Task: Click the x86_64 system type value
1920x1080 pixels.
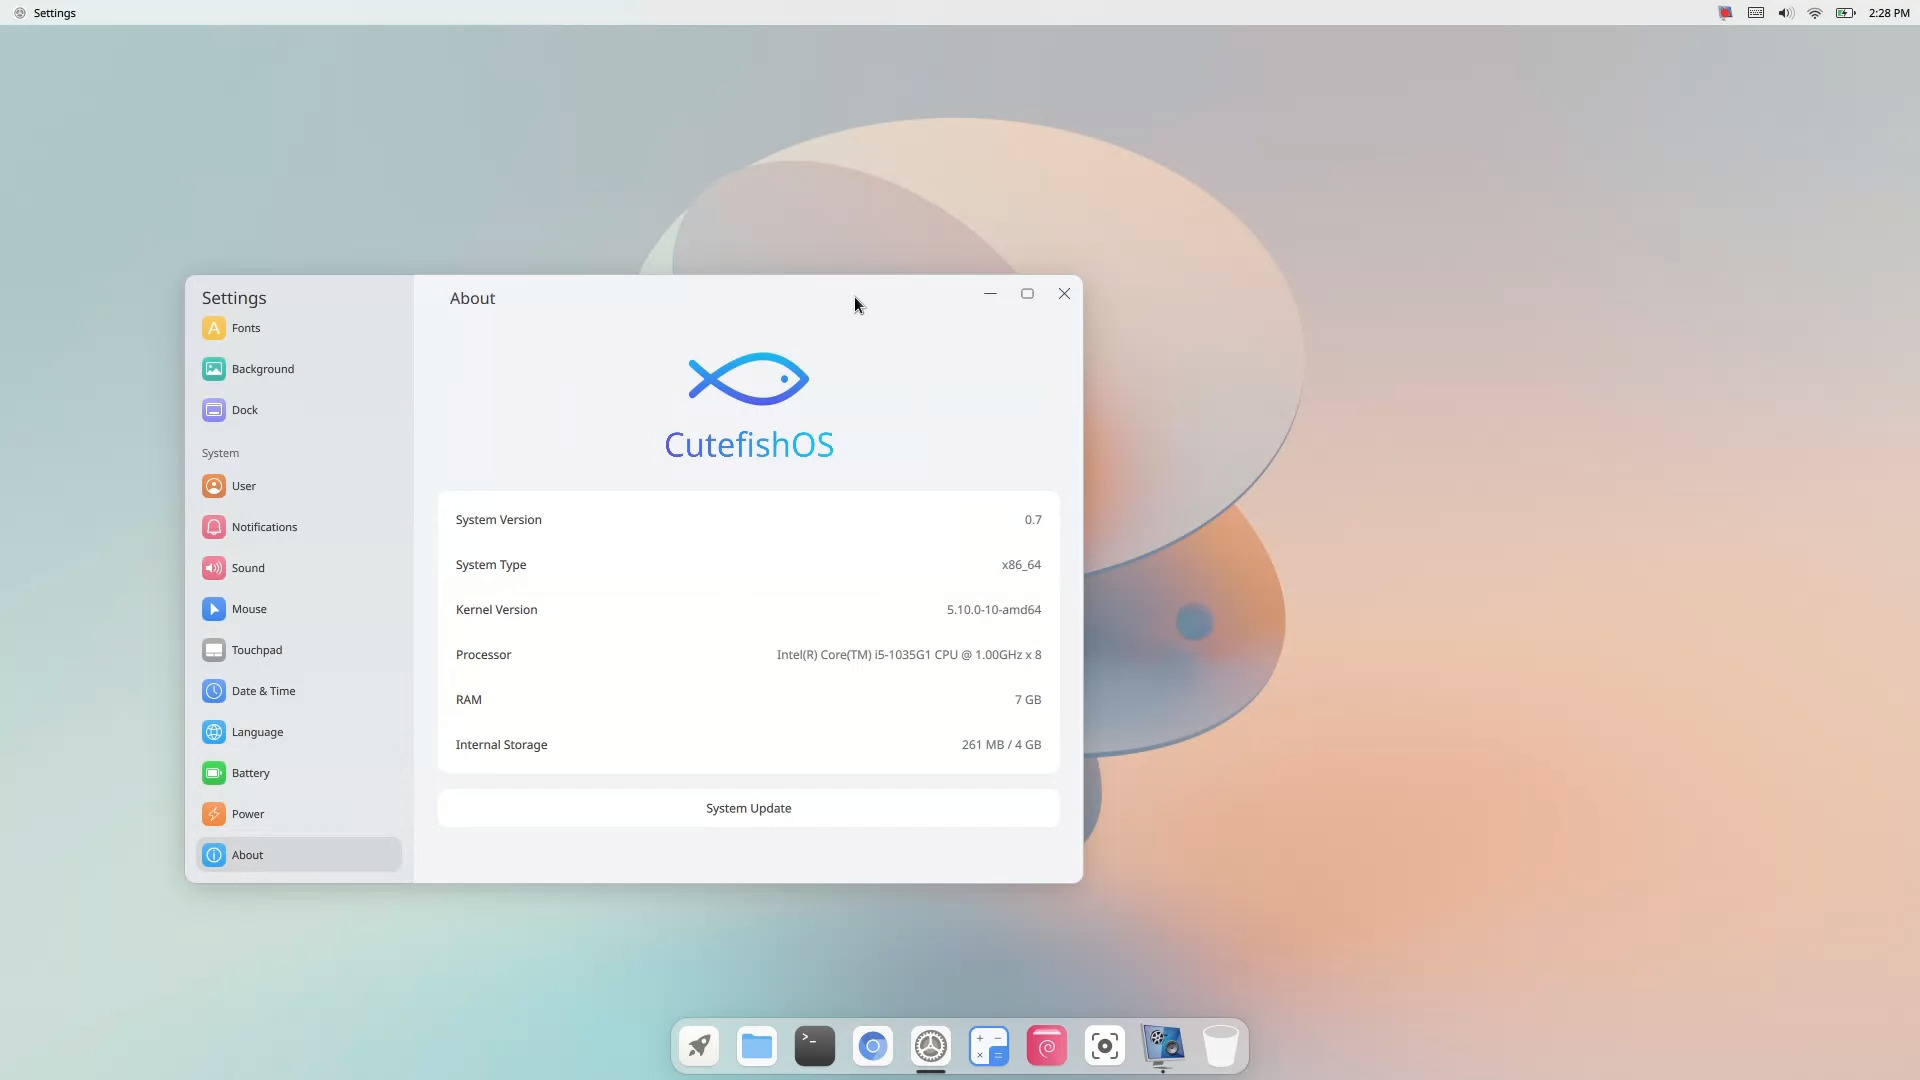Action: 1021,565
